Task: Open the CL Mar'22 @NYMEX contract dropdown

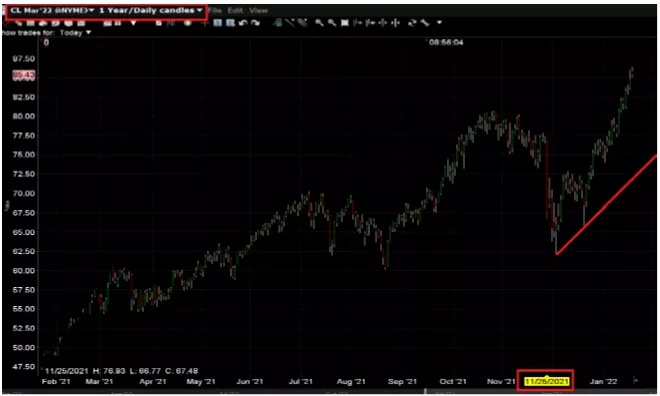Action: (51, 11)
